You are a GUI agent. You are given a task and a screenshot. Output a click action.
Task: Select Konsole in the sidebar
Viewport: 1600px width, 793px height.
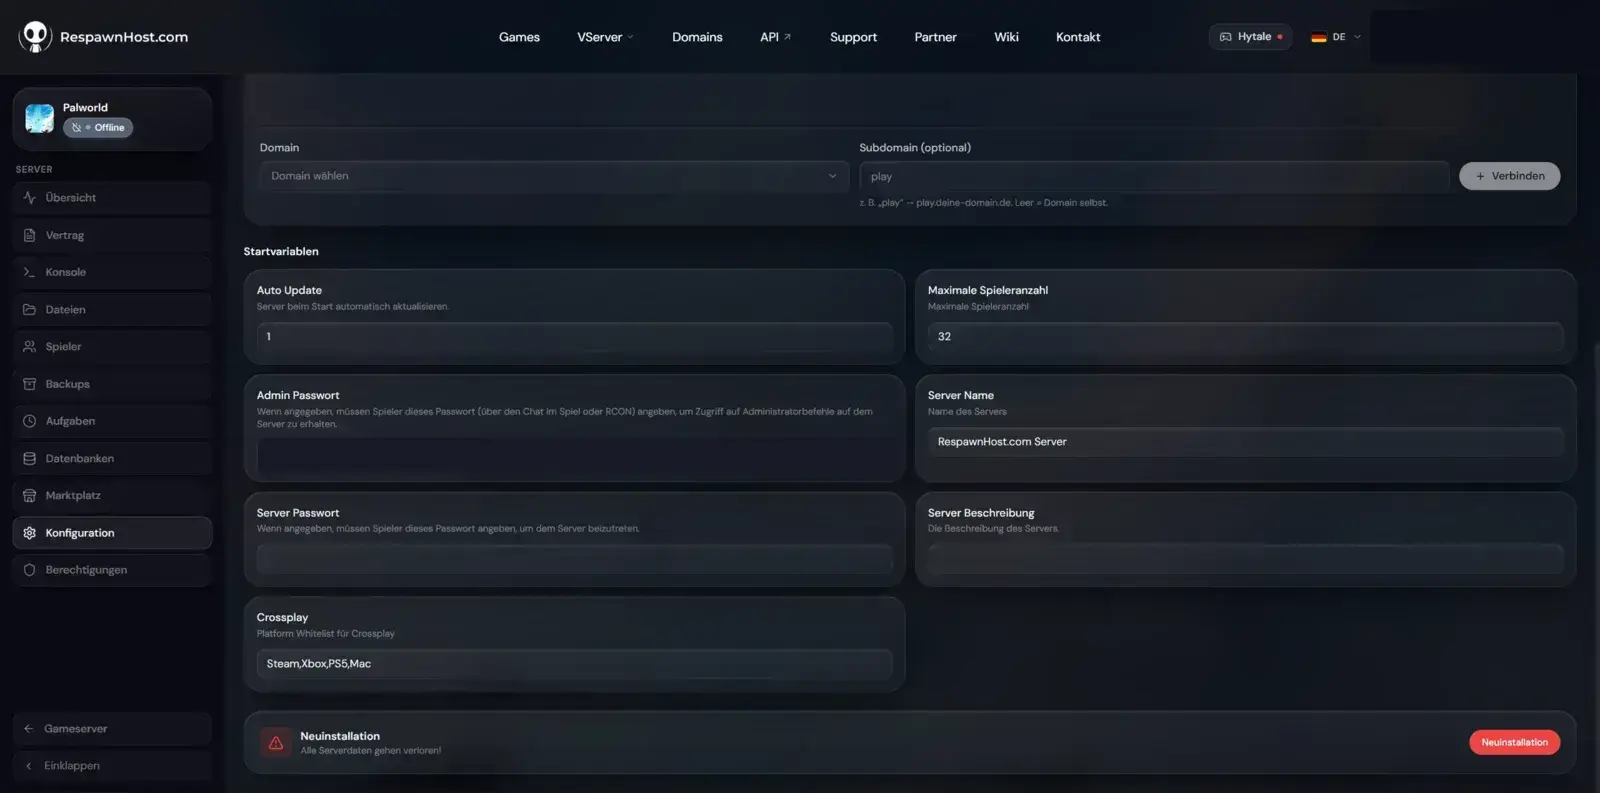(112, 272)
